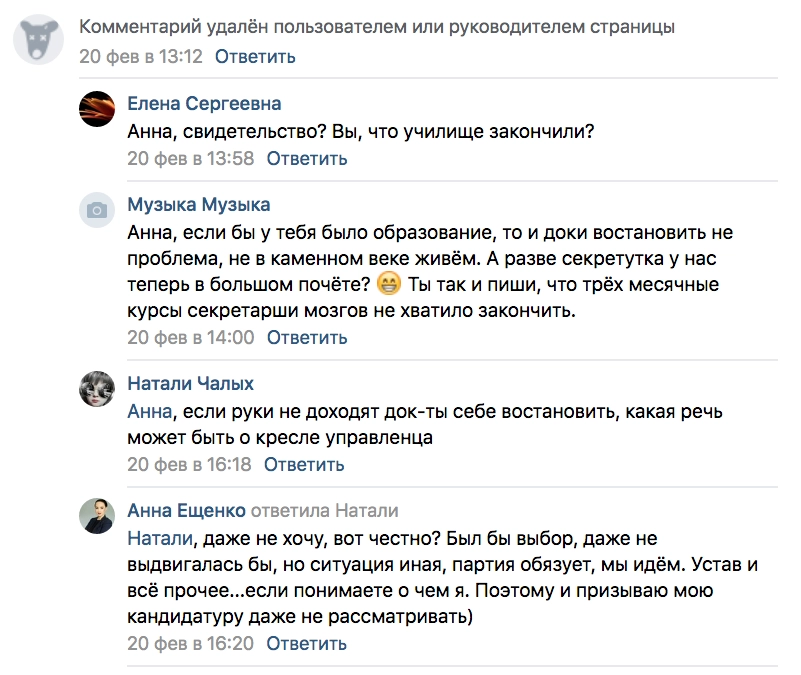
Task: Click Музыка Музыка's camera placeholder avatar
Action: click(96, 208)
